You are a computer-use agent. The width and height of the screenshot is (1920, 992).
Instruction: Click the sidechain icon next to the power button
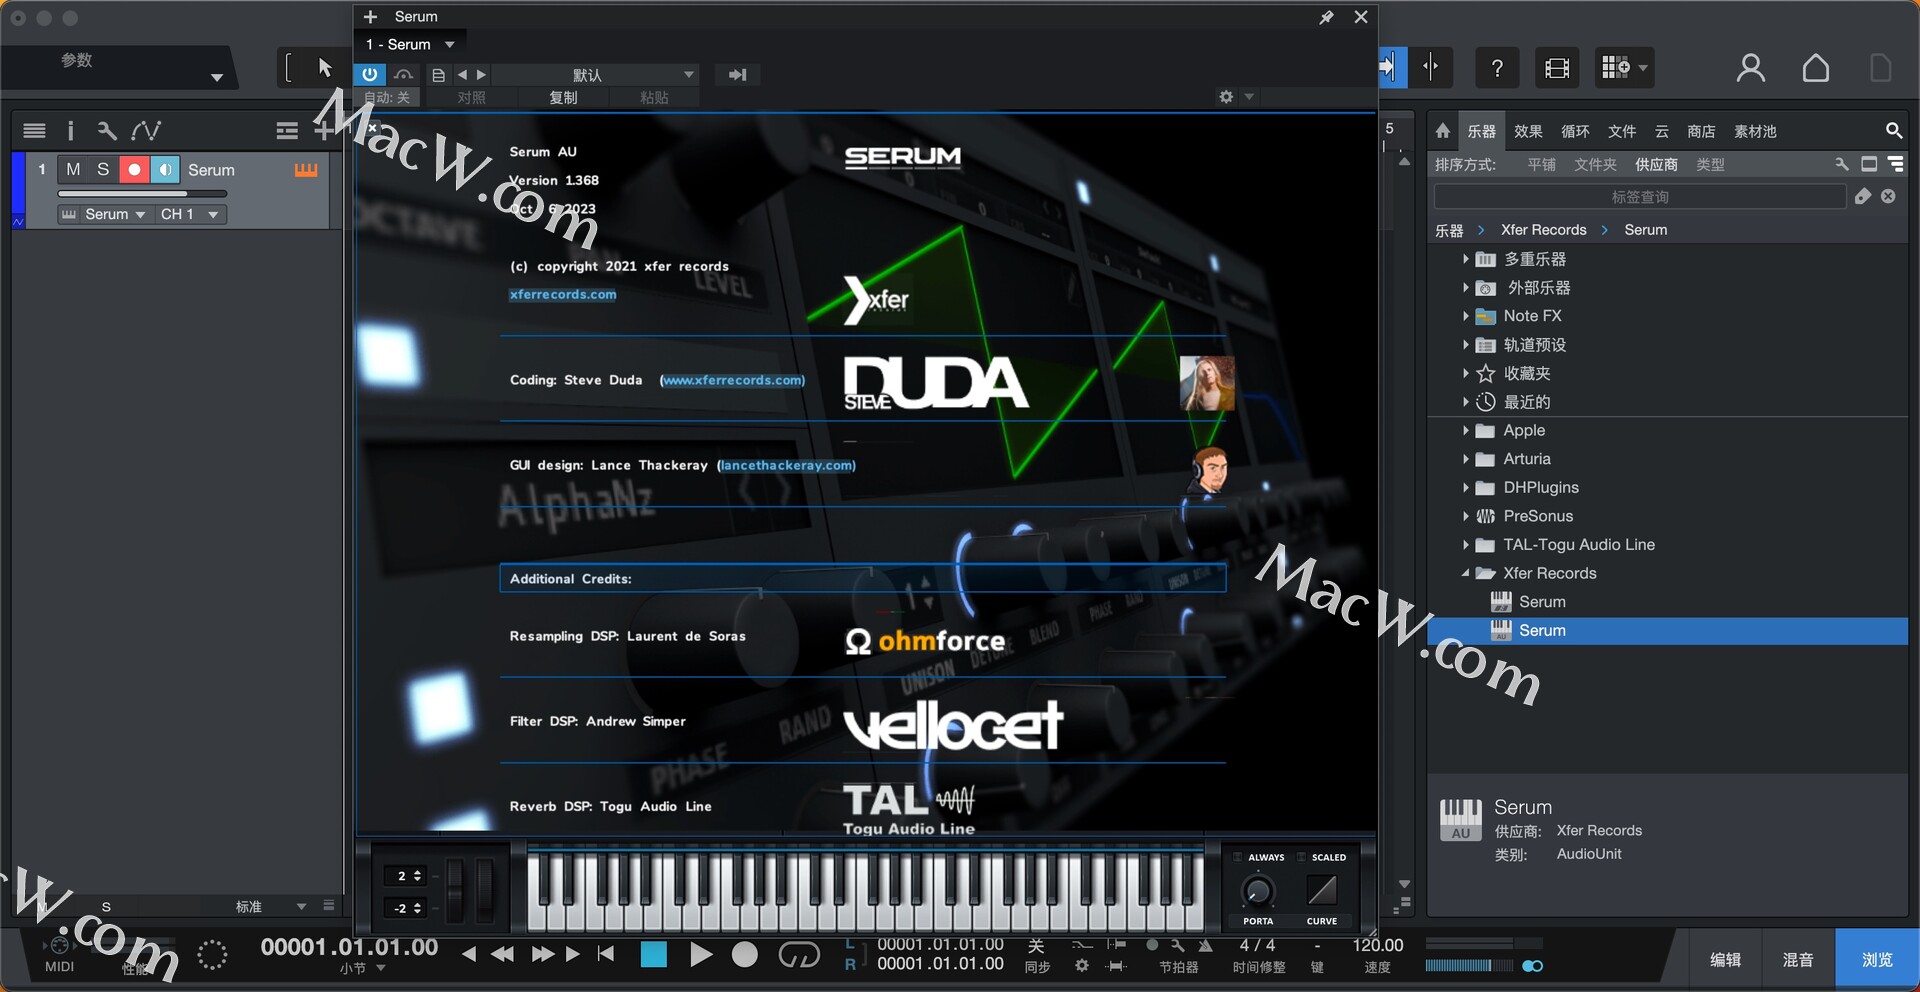[x=403, y=75]
